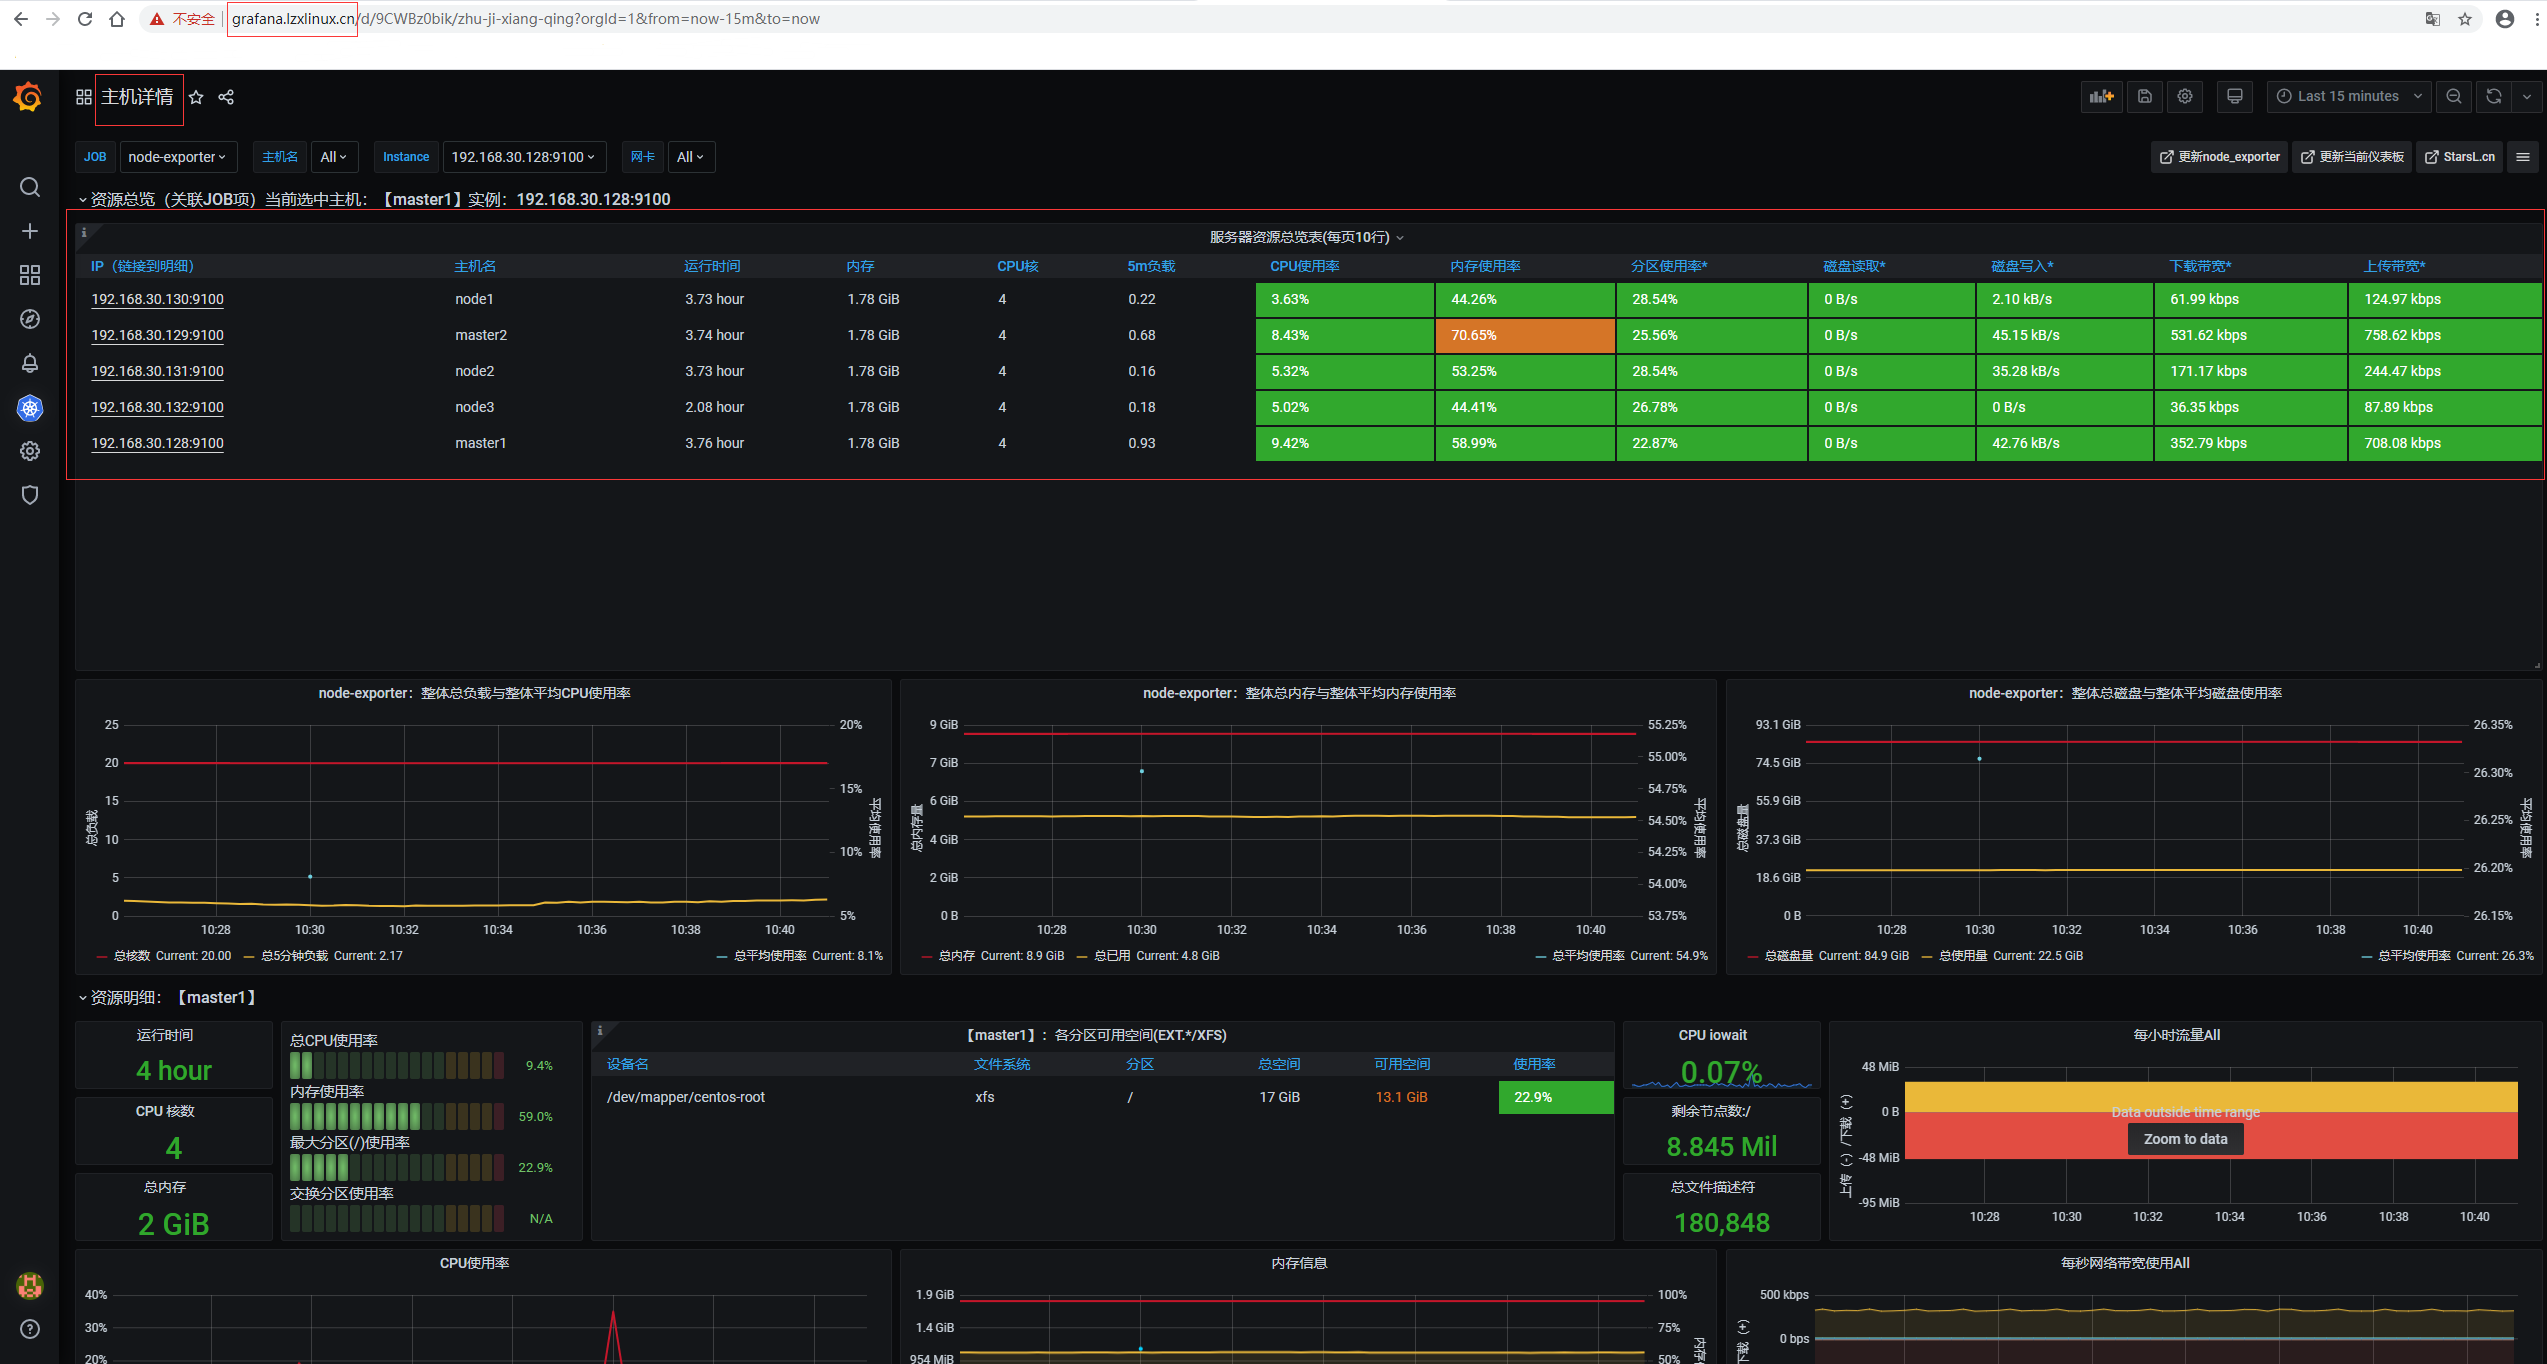This screenshot has width=2547, height=1364.
Task: Click the StarsL.cn link button
Action: point(2459,157)
